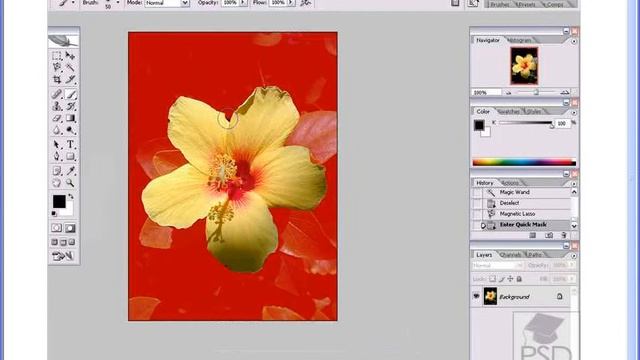
Task: Select the Healing Brush tool
Action: pos(57,94)
